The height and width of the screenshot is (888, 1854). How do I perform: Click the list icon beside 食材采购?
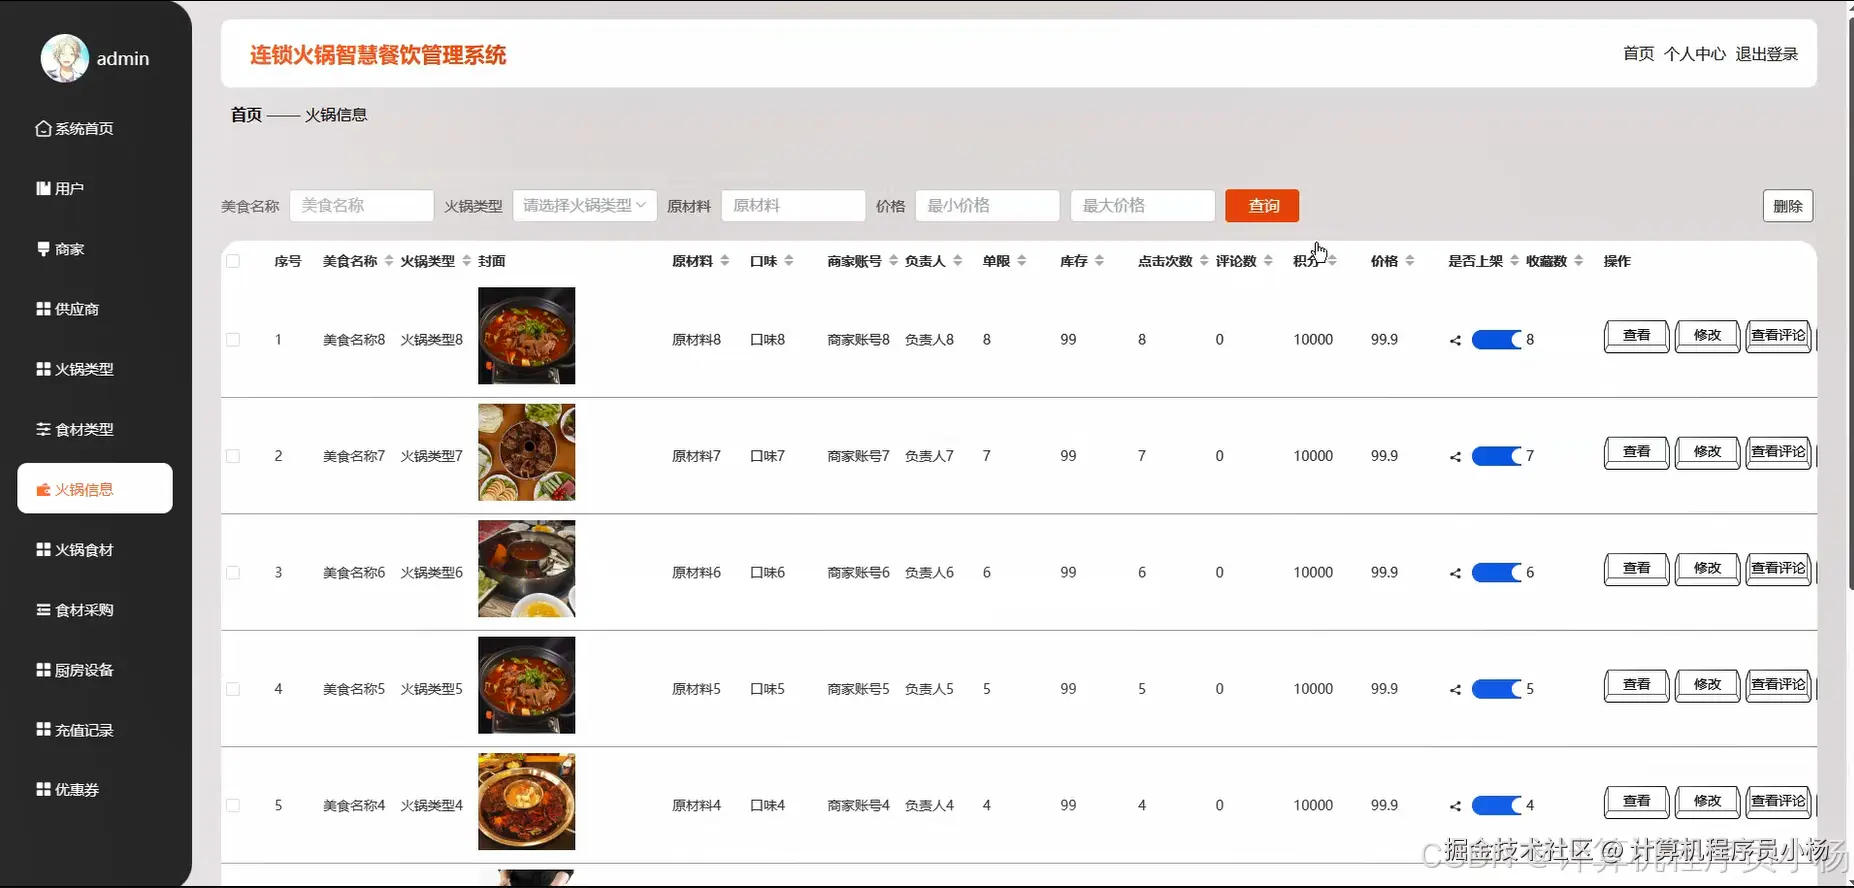click(43, 610)
